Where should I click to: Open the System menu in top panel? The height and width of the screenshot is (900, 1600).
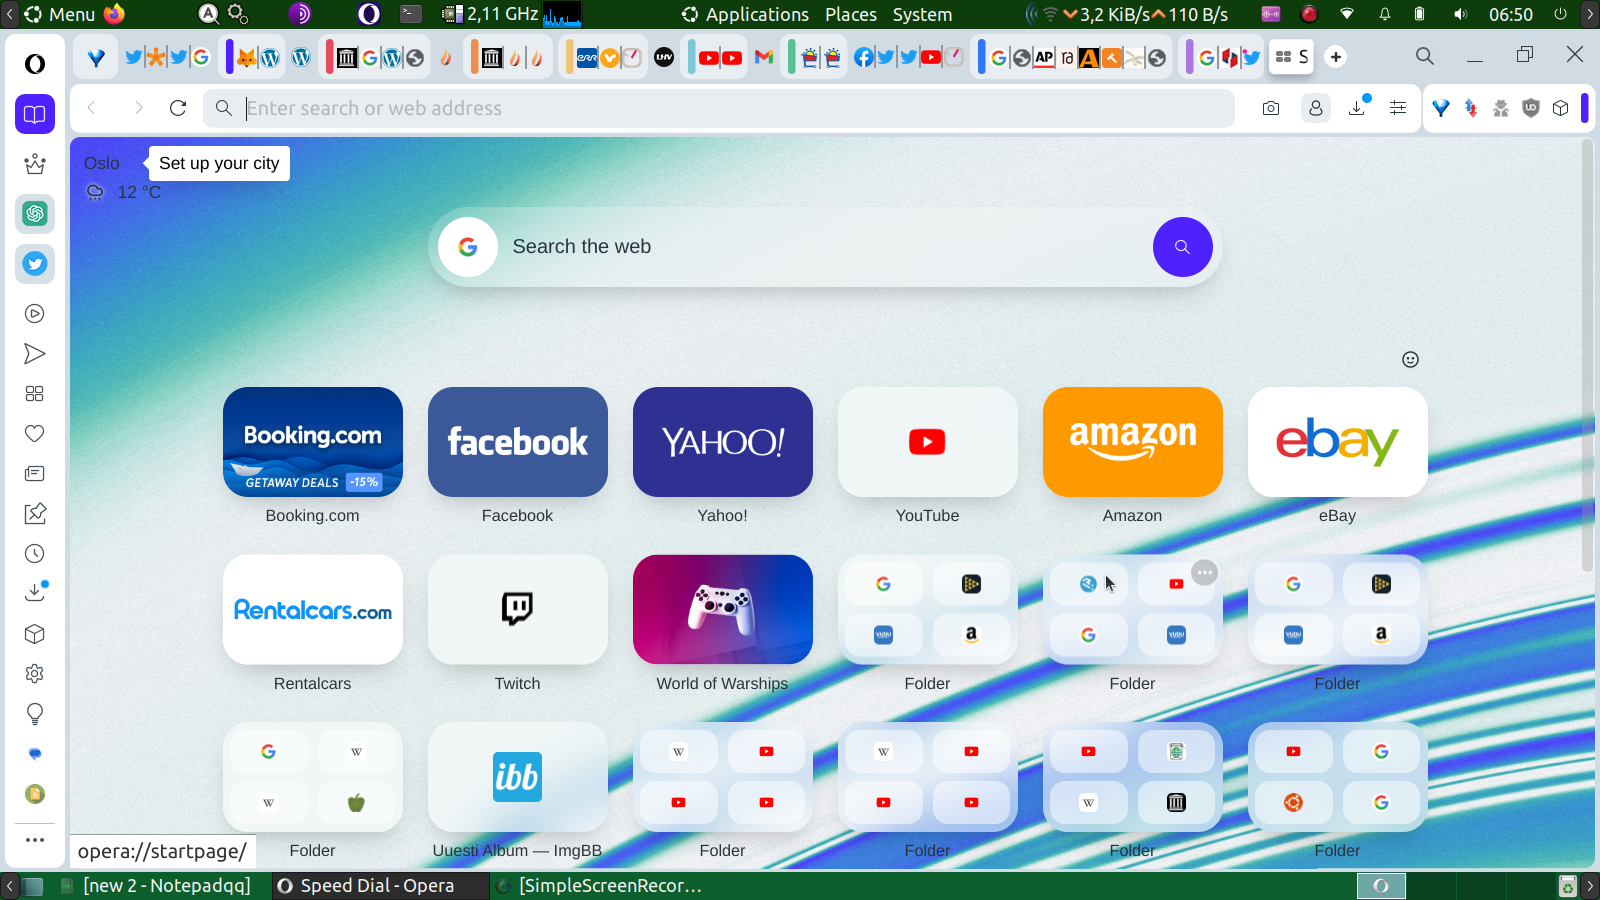click(x=922, y=15)
